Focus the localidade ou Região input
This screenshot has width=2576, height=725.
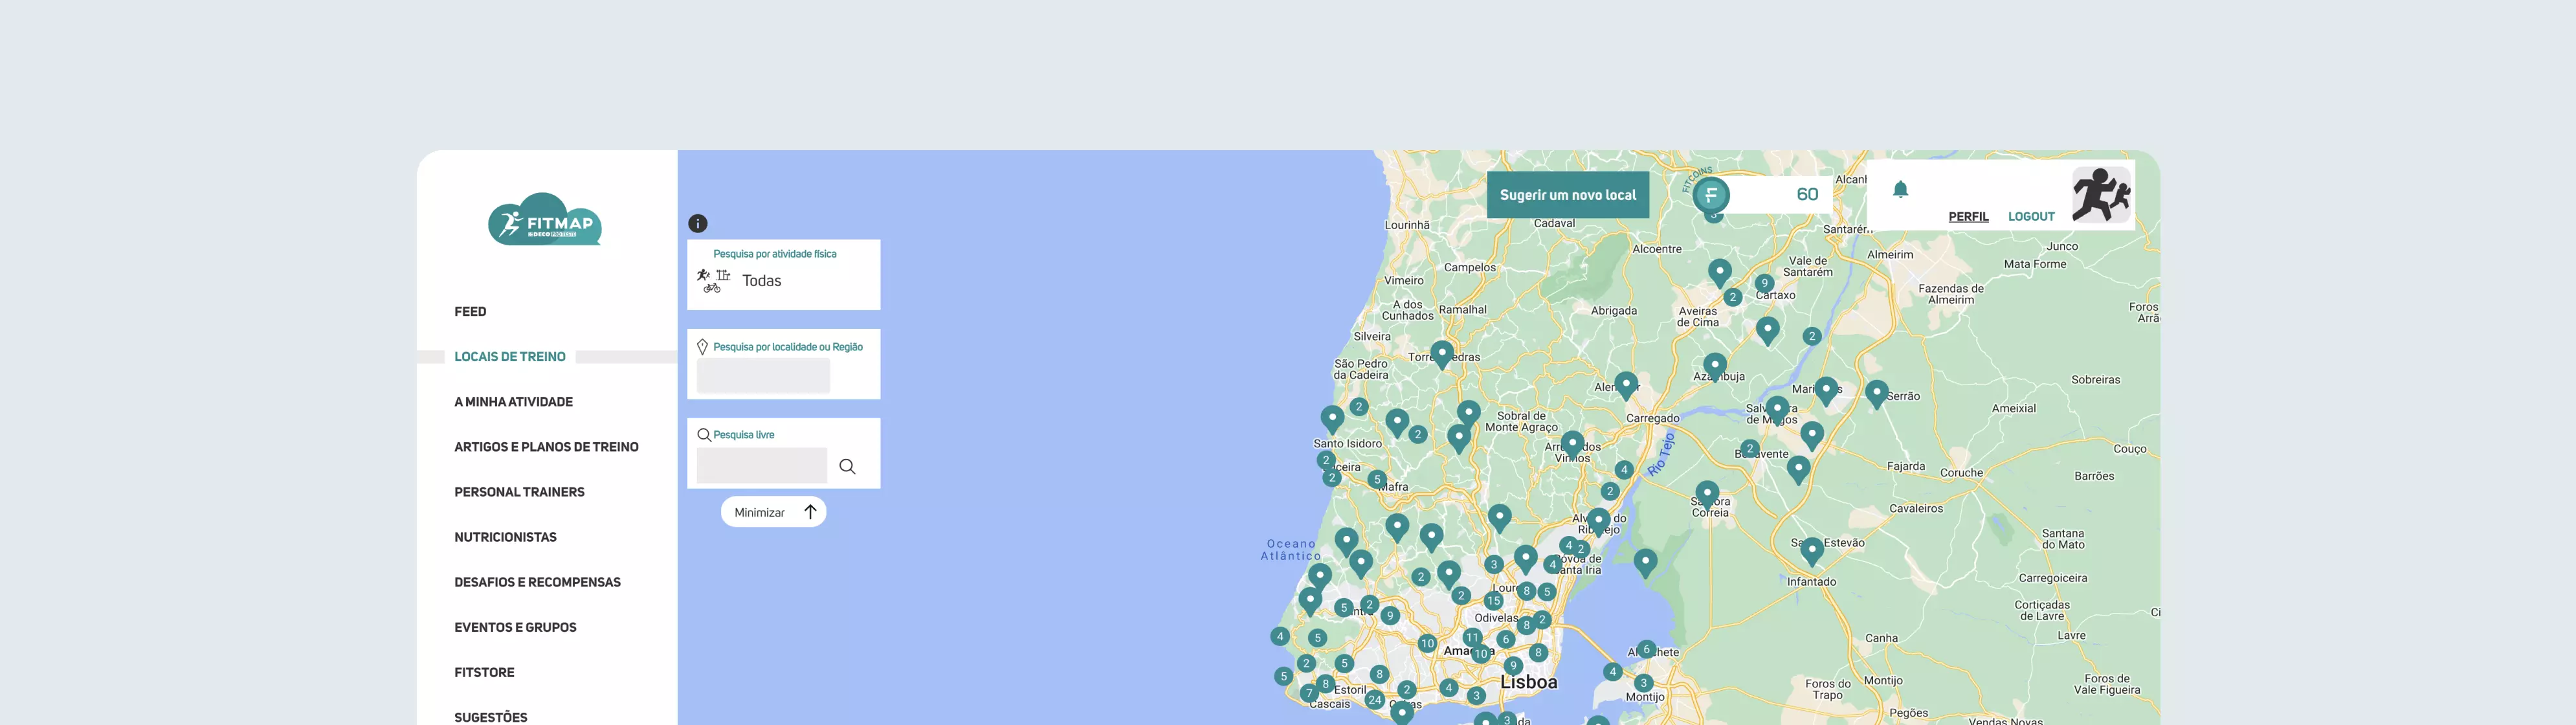click(763, 376)
